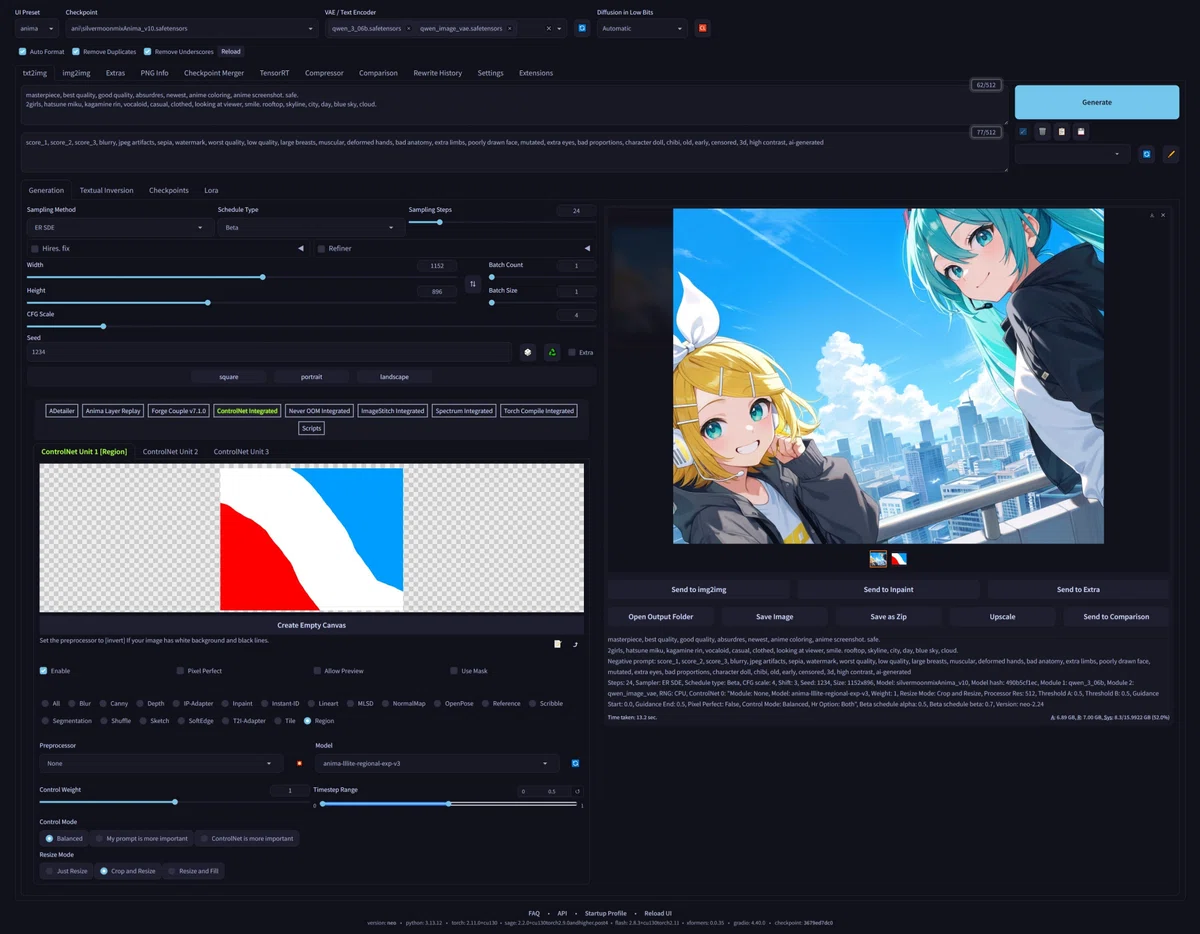Remove the qwen_3_06b.safetensors tag
The width and height of the screenshot is (1200, 934).
pos(408,29)
